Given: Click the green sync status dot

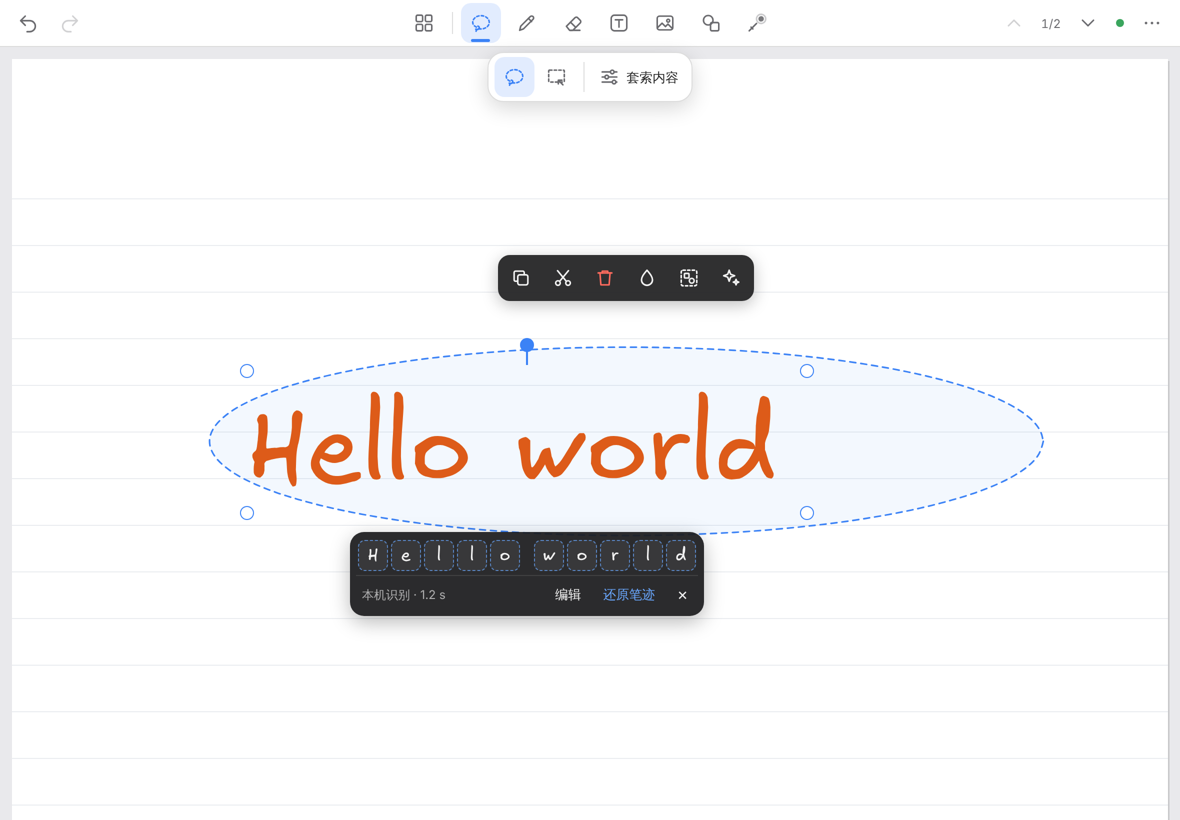Looking at the screenshot, I should coord(1120,23).
